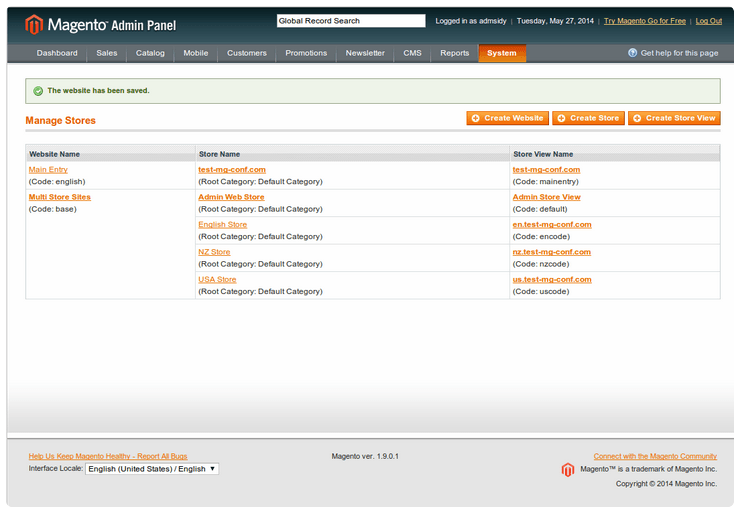Click the text (Code: english)
The height and width of the screenshot is (513, 741).
coord(57,181)
